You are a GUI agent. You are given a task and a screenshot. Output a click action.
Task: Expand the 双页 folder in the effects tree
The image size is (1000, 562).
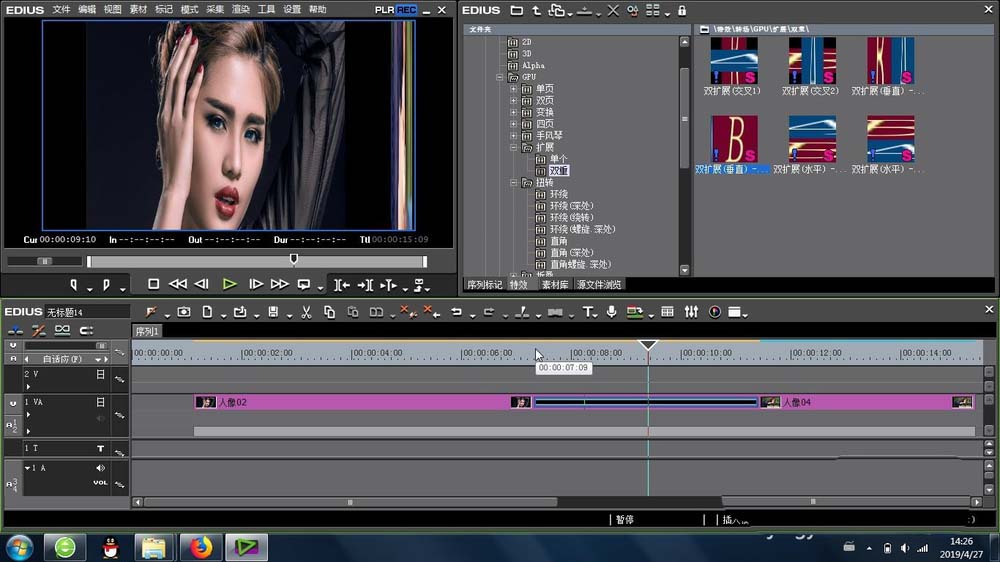[x=513, y=101]
